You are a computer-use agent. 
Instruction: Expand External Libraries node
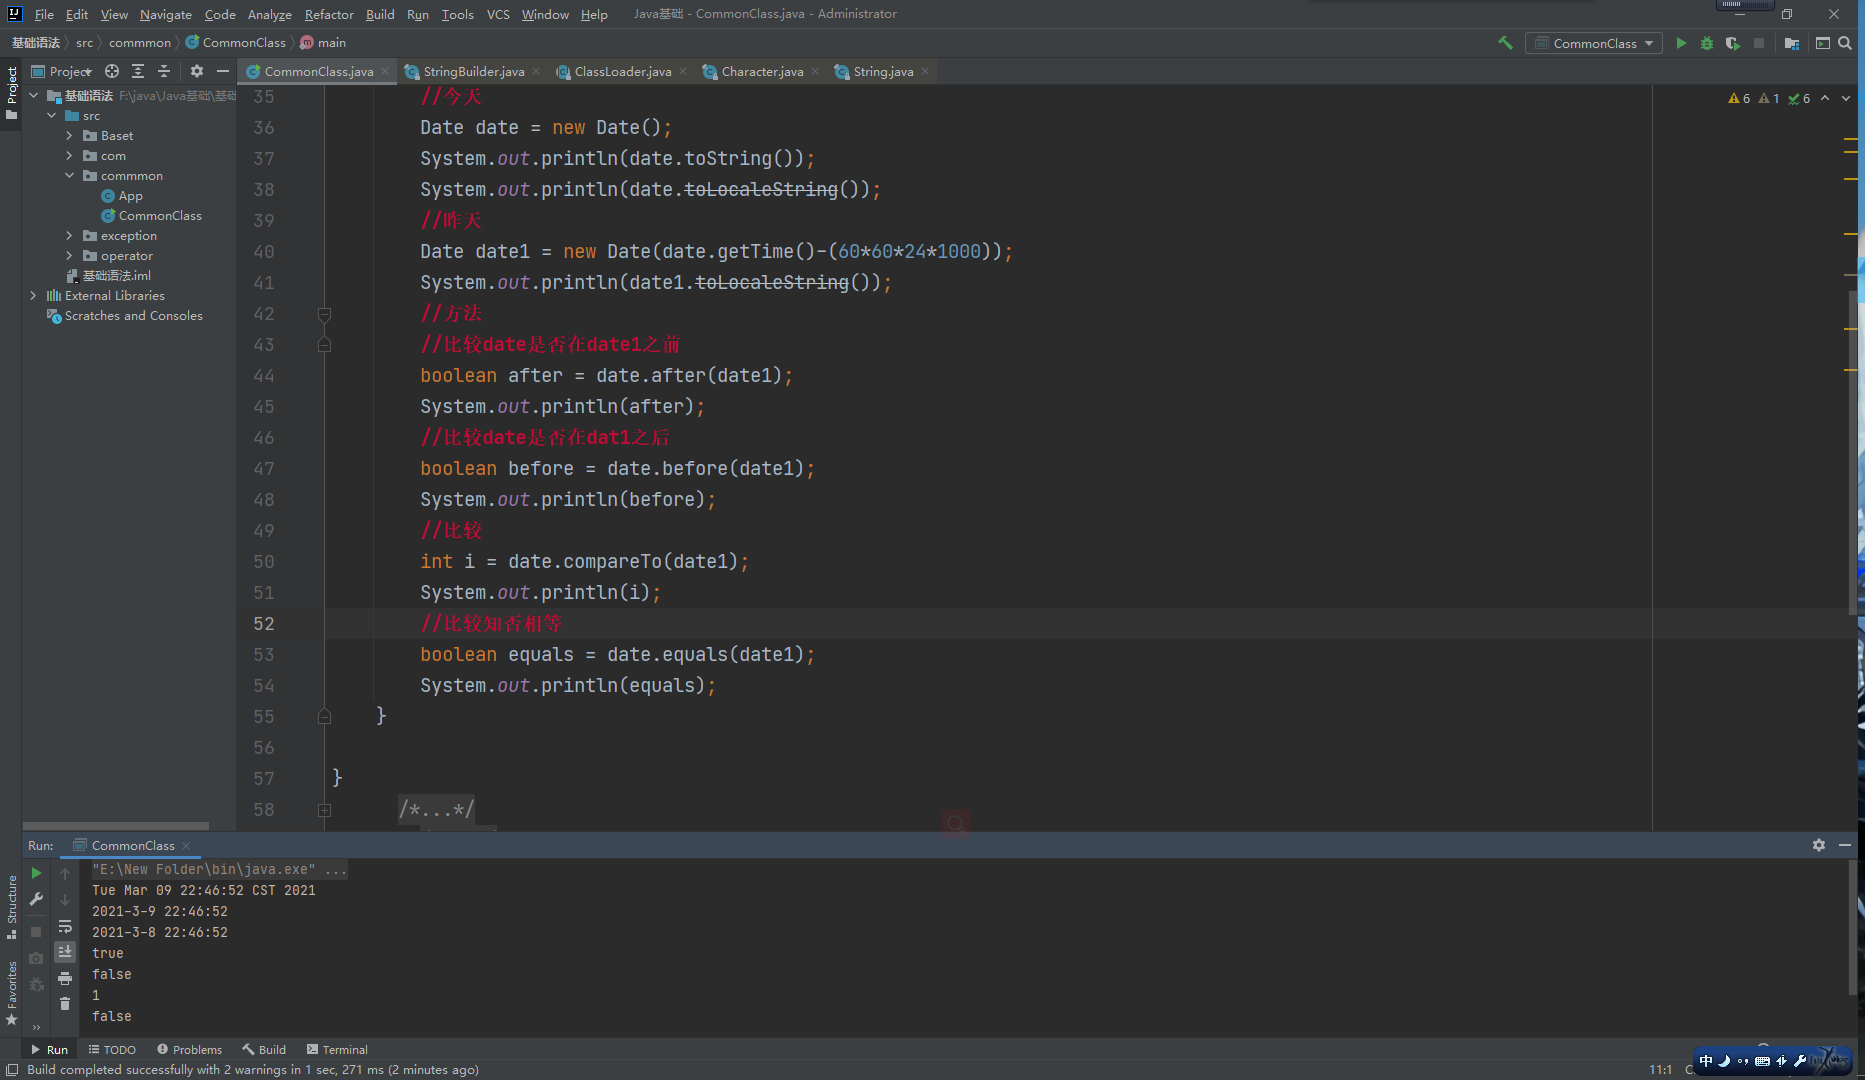click(x=33, y=296)
